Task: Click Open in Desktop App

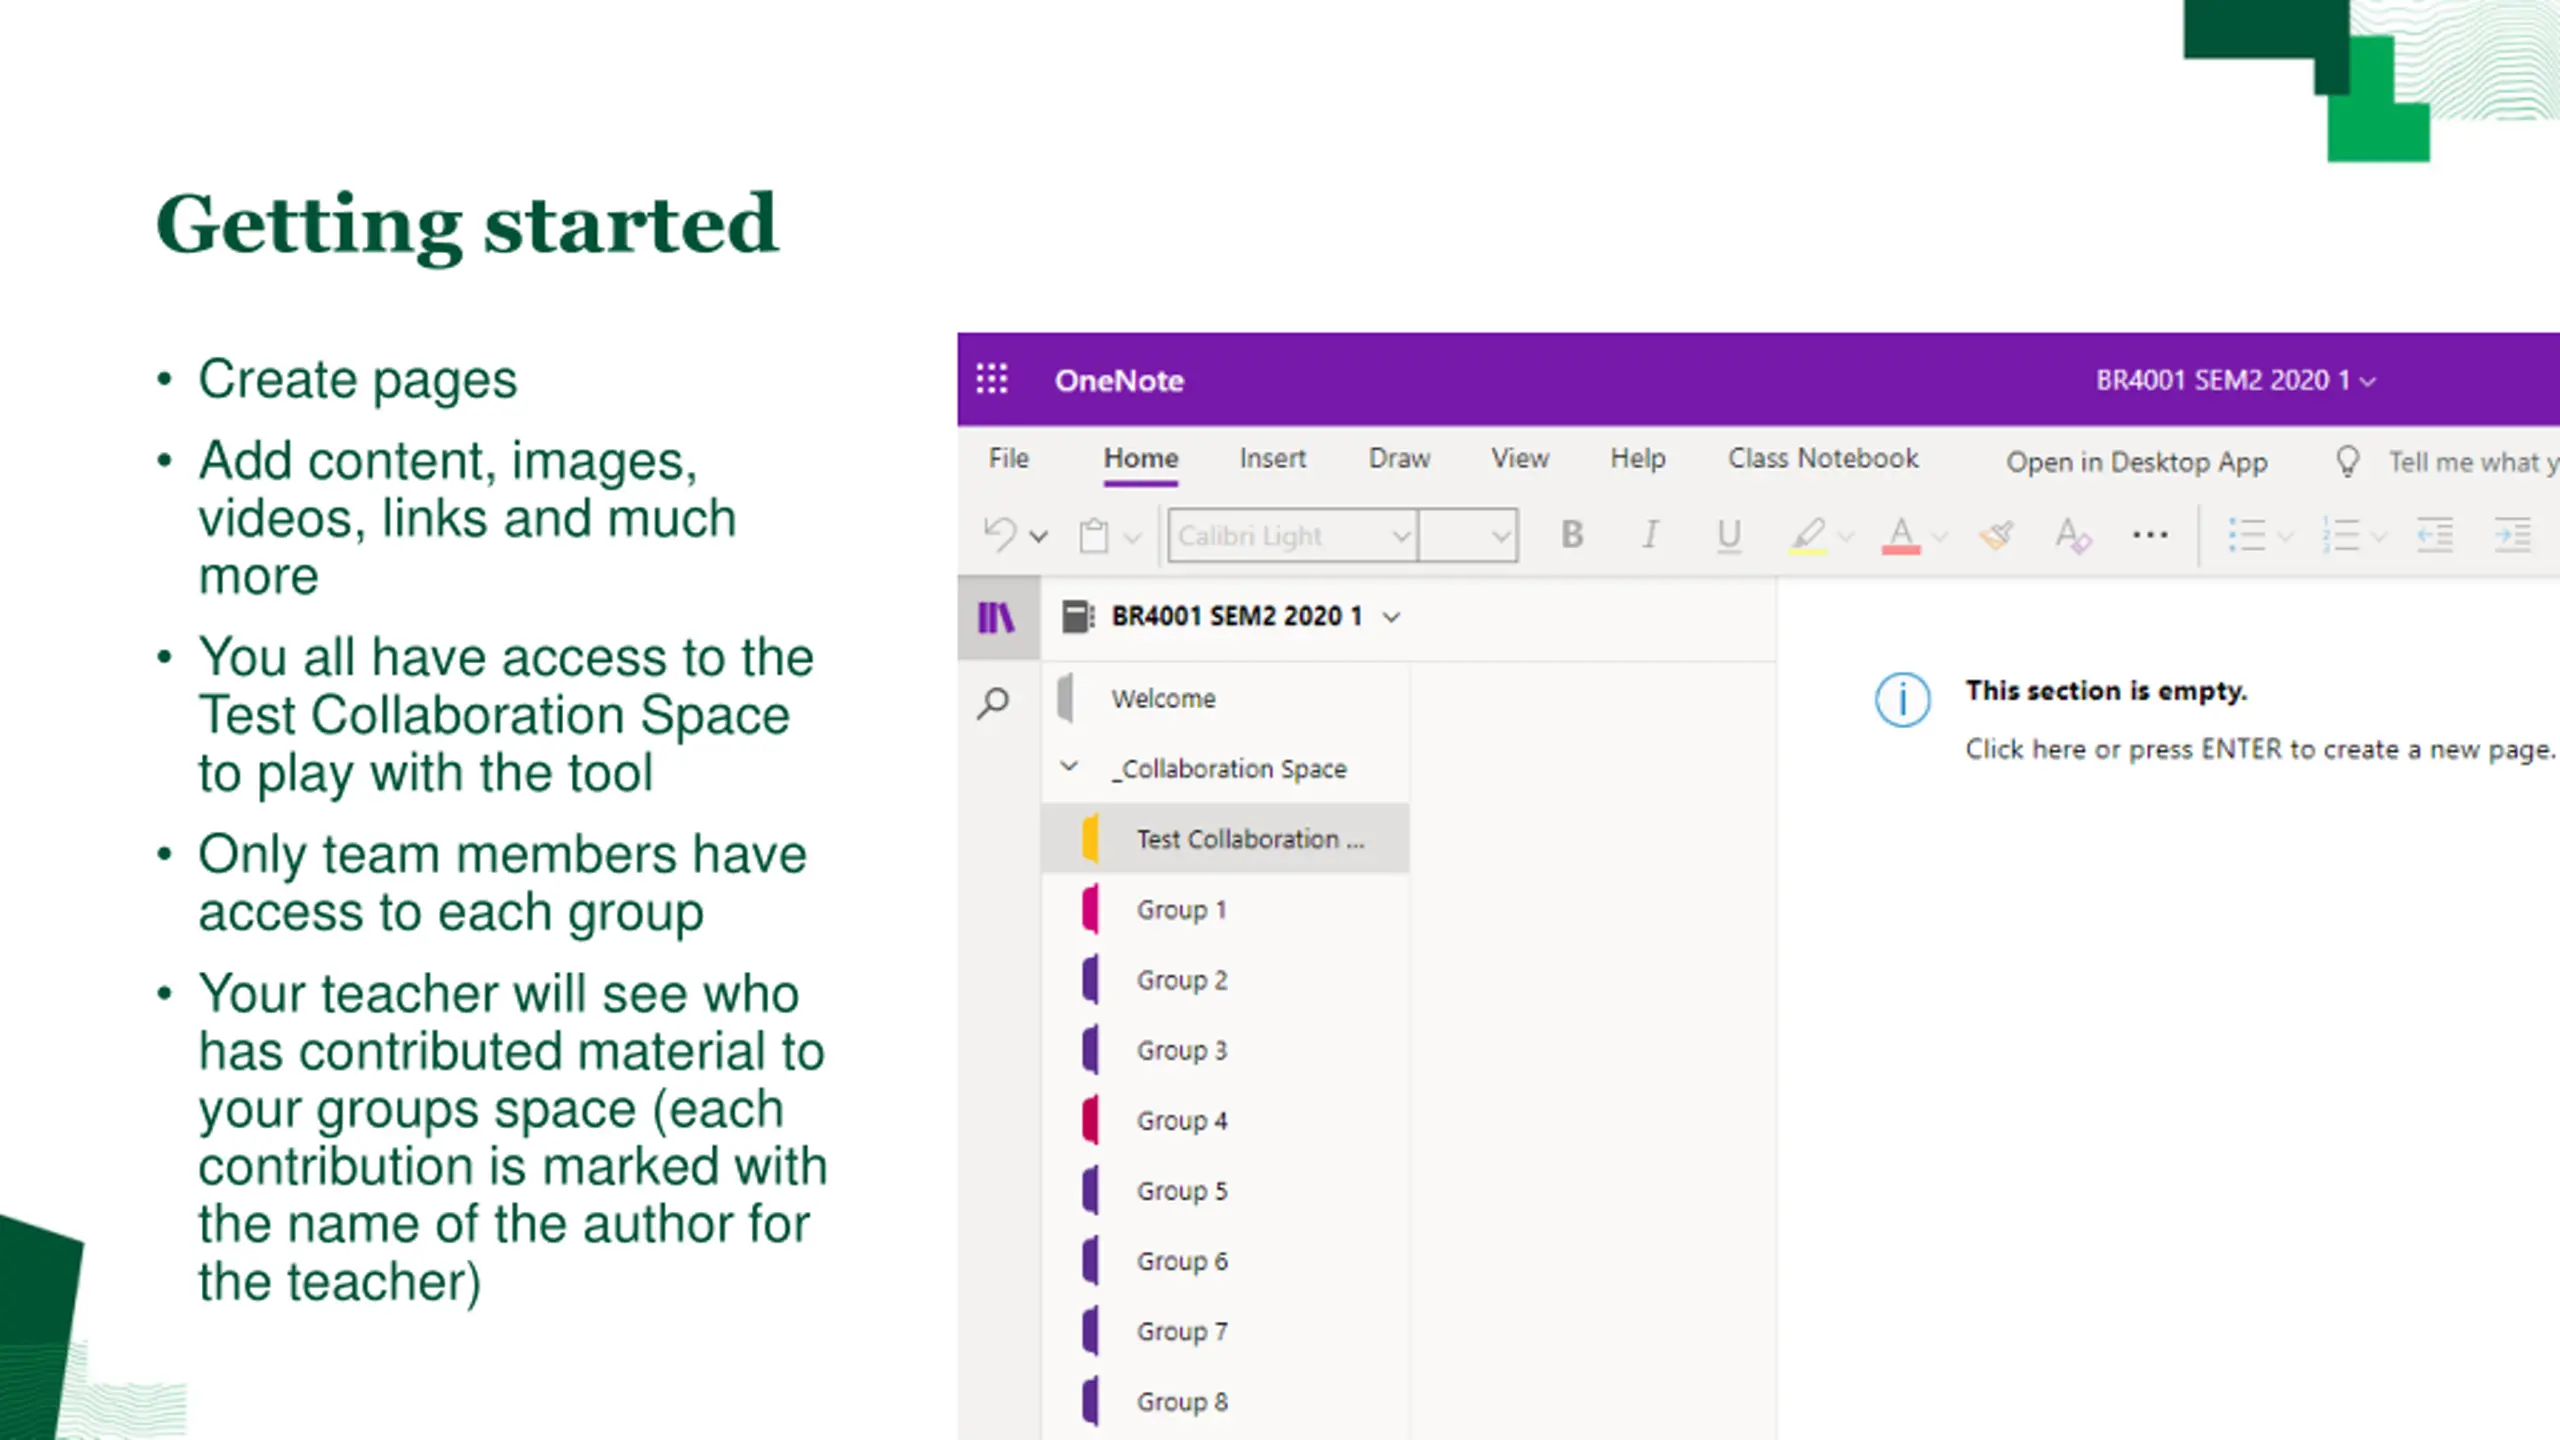Action: point(2136,462)
